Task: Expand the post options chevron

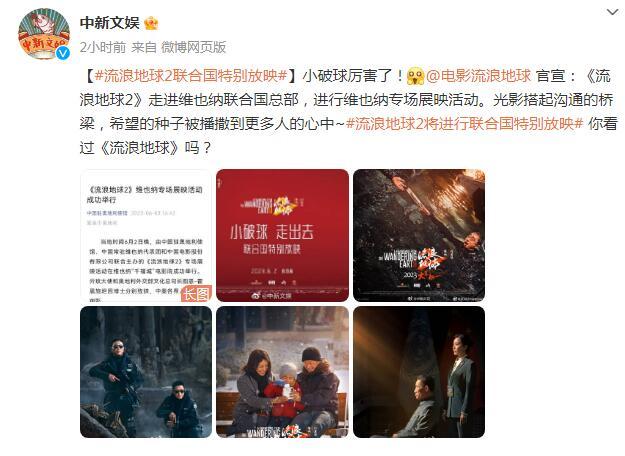Action: pyautogui.click(x=612, y=12)
